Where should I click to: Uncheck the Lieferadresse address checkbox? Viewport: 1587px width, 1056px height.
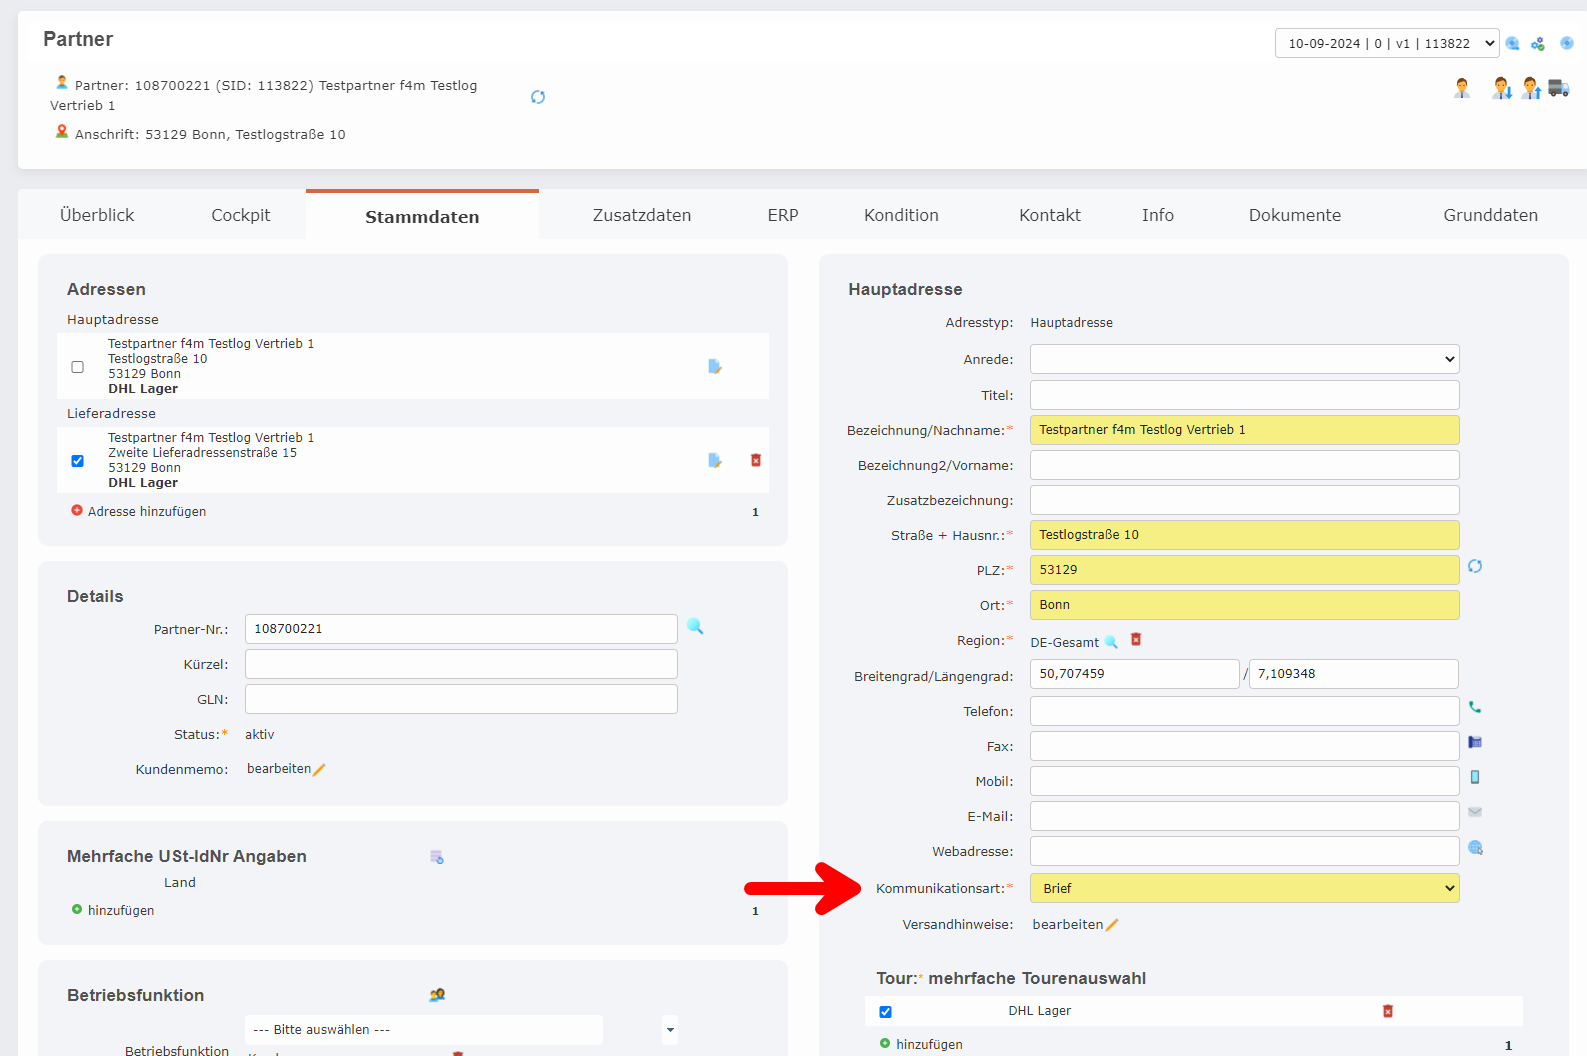click(x=78, y=461)
